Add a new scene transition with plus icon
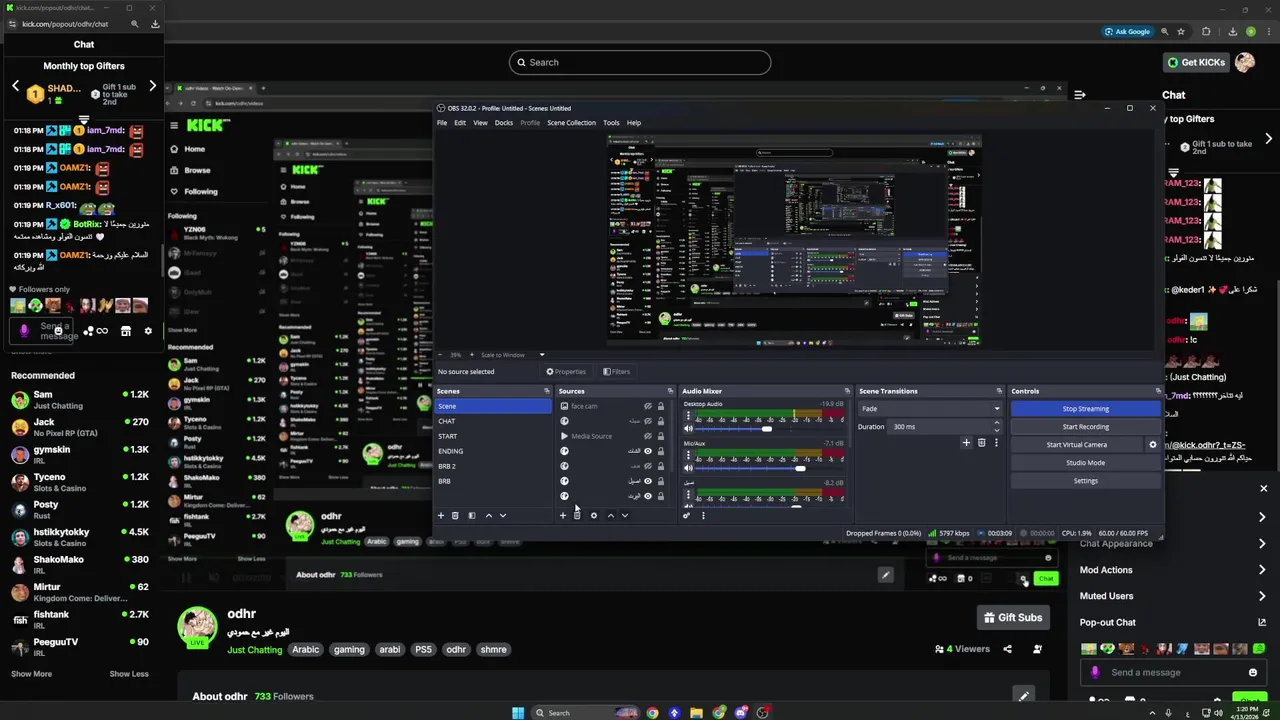Screen dimensions: 1280x720 pyautogui.click(x=966, y=443)
